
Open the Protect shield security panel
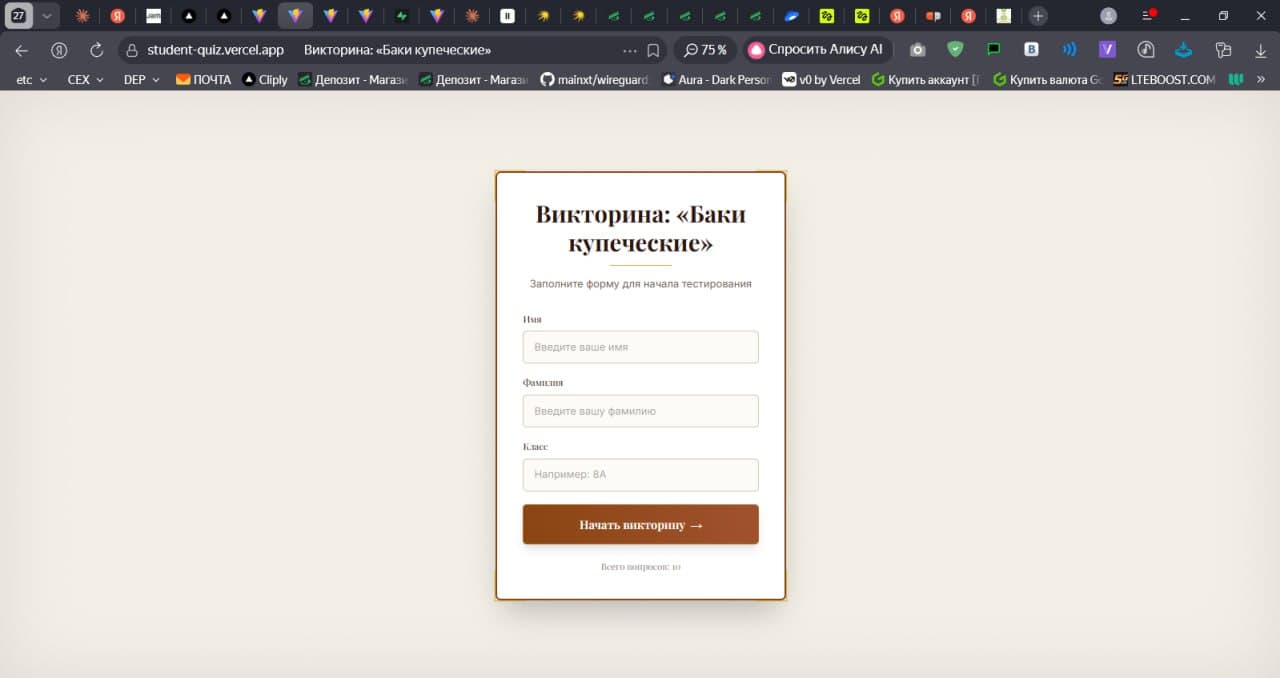coord(955,50)
